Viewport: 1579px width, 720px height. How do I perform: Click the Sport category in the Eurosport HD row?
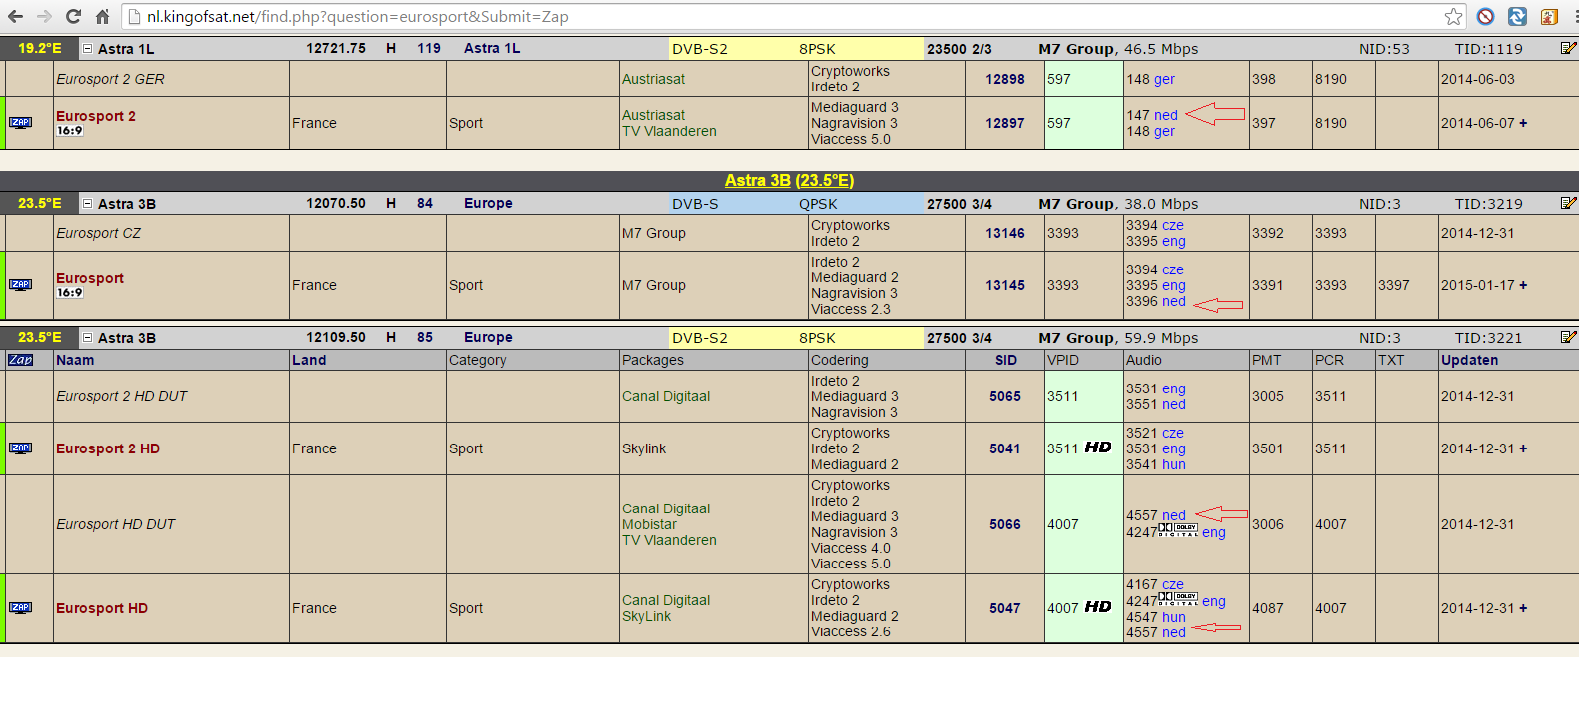coord(466,608)
